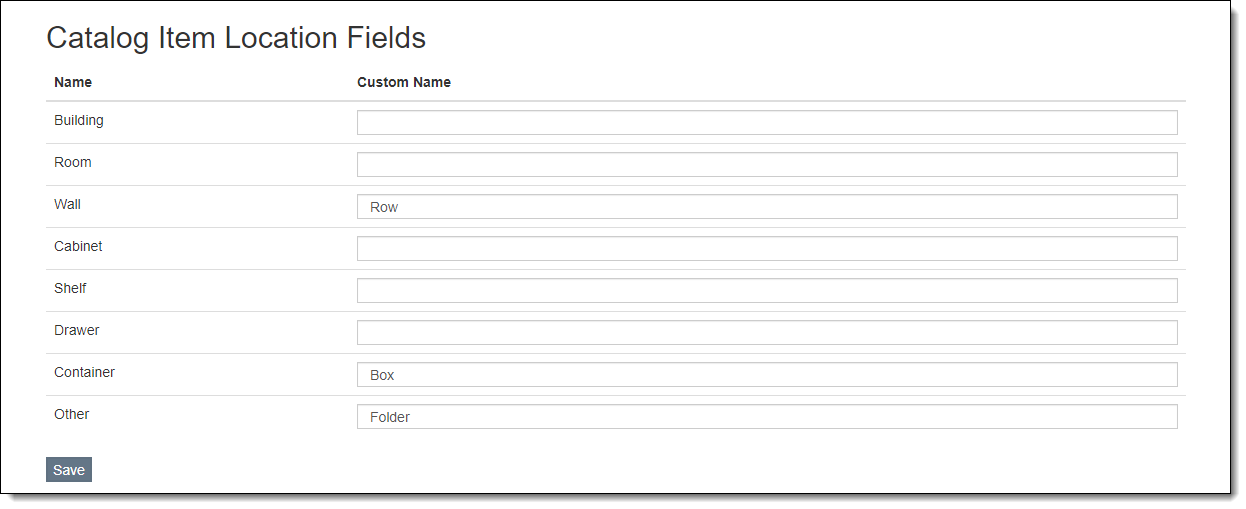Click the Wall row label

point(68,204)
